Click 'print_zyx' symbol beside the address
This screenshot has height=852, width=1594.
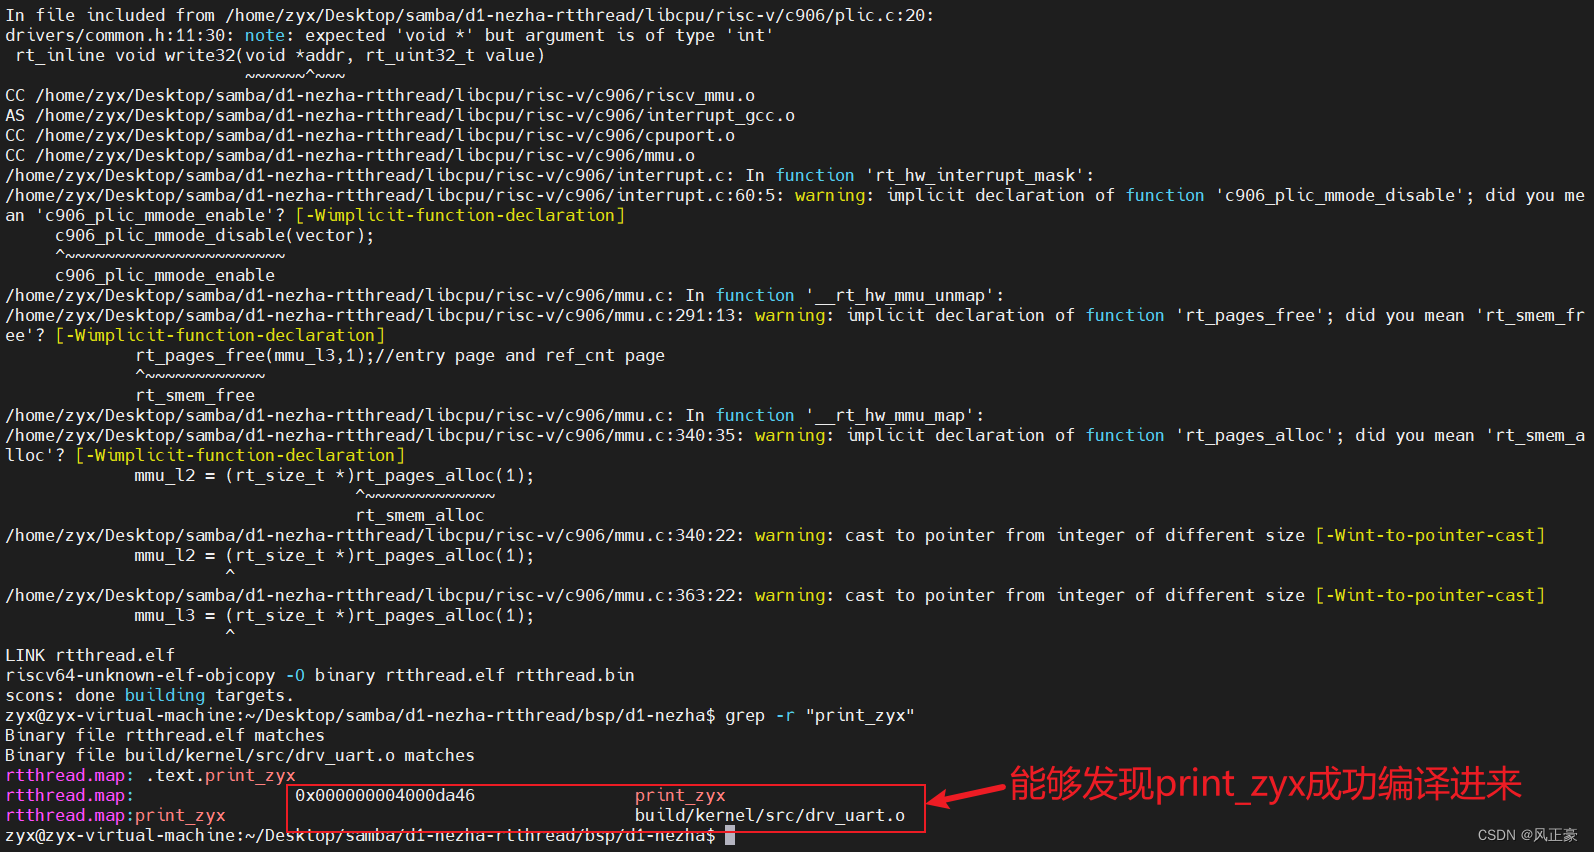pyautogui.click(x=680, y=795)
